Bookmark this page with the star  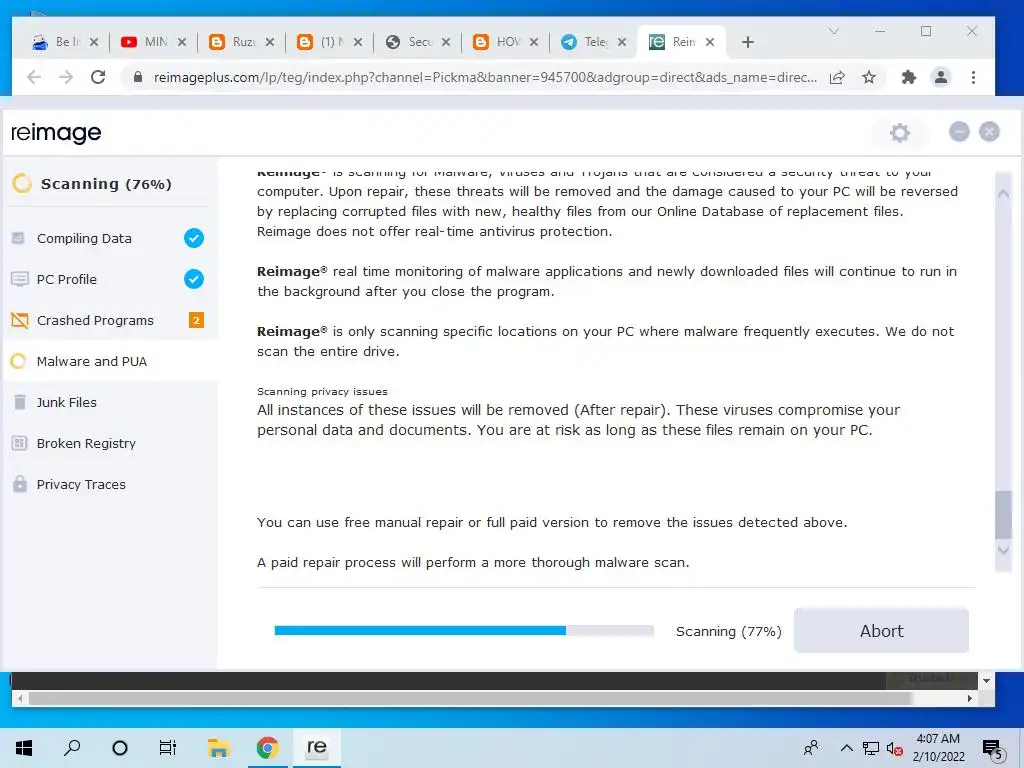(x=869, y=77)
